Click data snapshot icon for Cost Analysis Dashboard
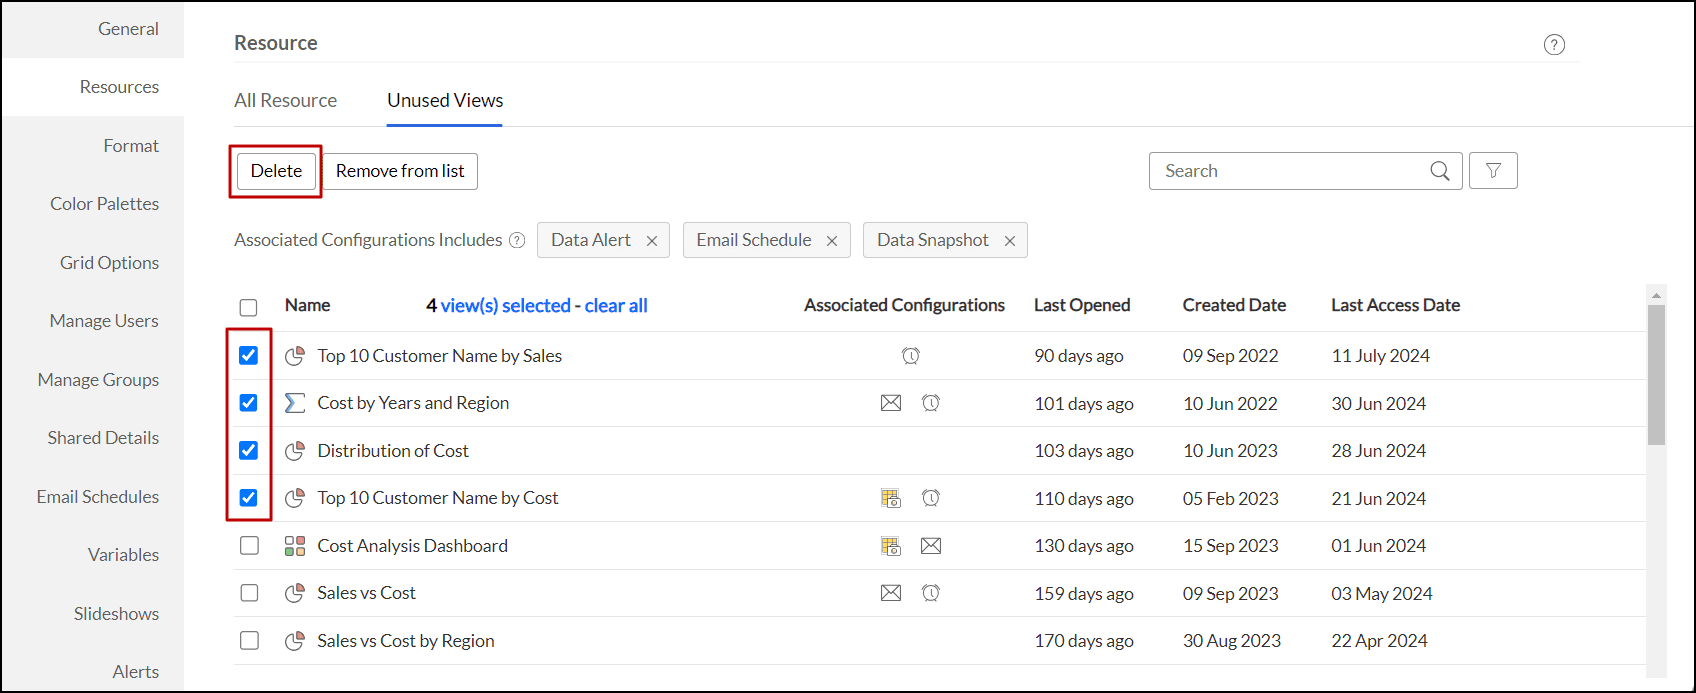1696x693 pixels. 891,546
